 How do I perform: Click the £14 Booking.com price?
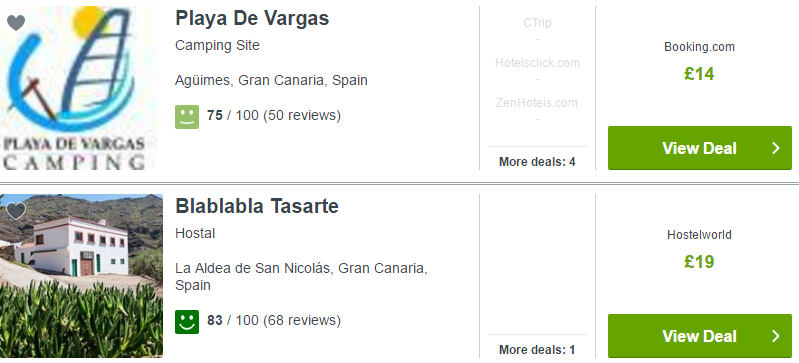(699, 74)
